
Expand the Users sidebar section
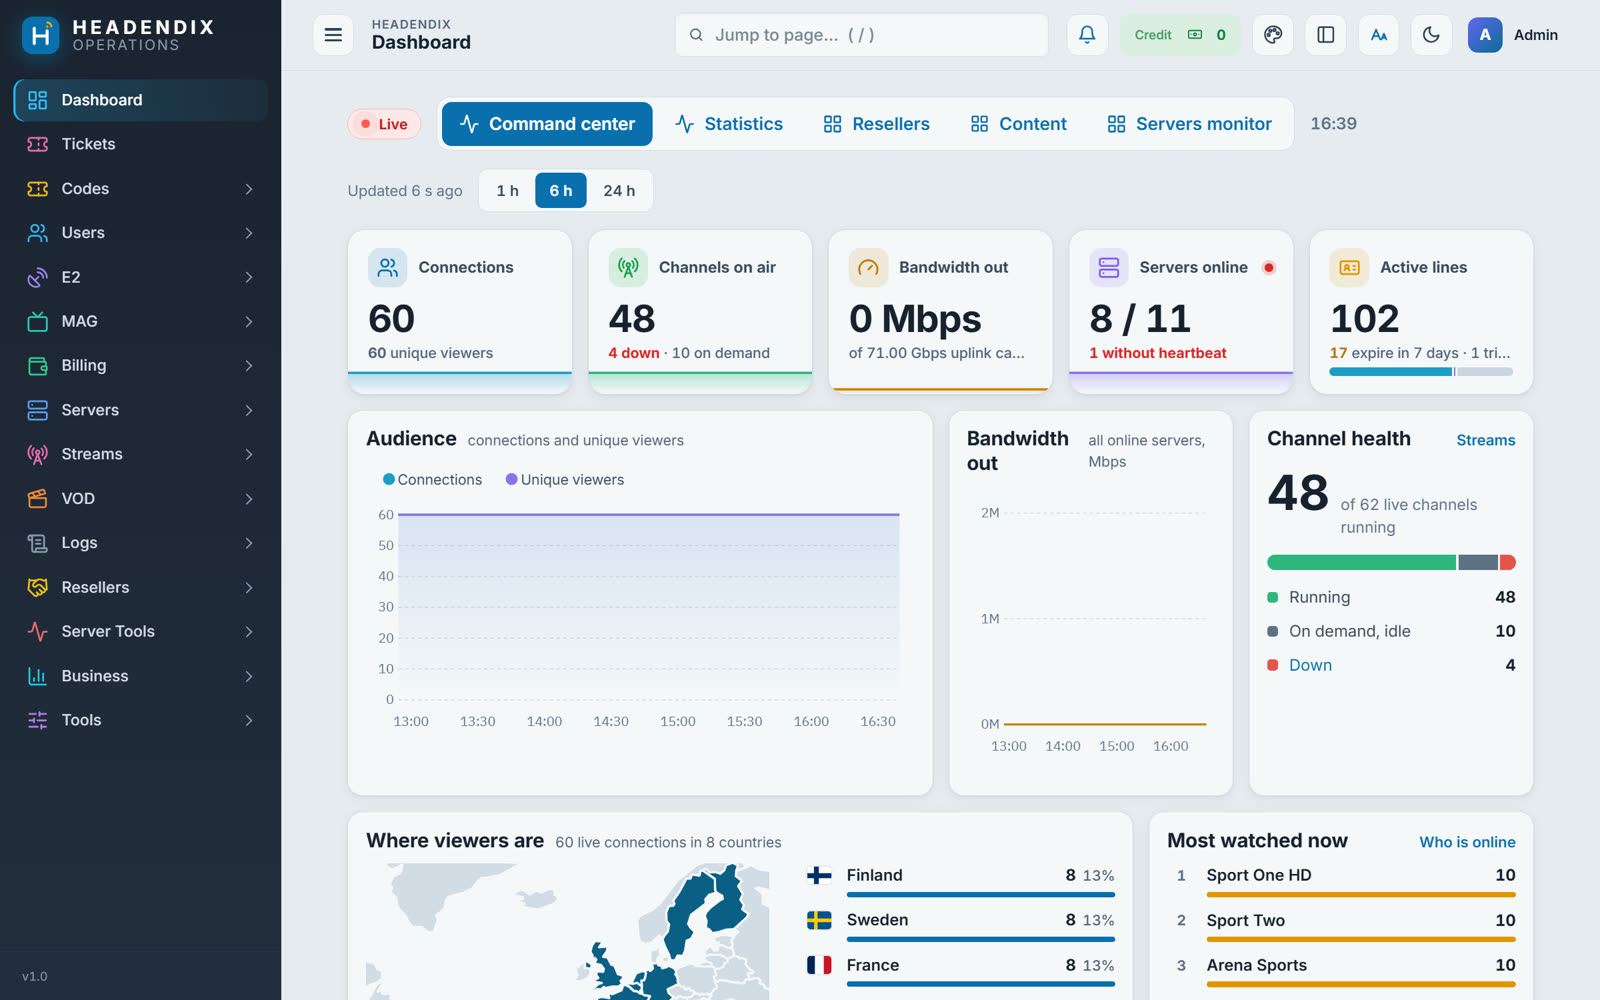tap(140, 233)
